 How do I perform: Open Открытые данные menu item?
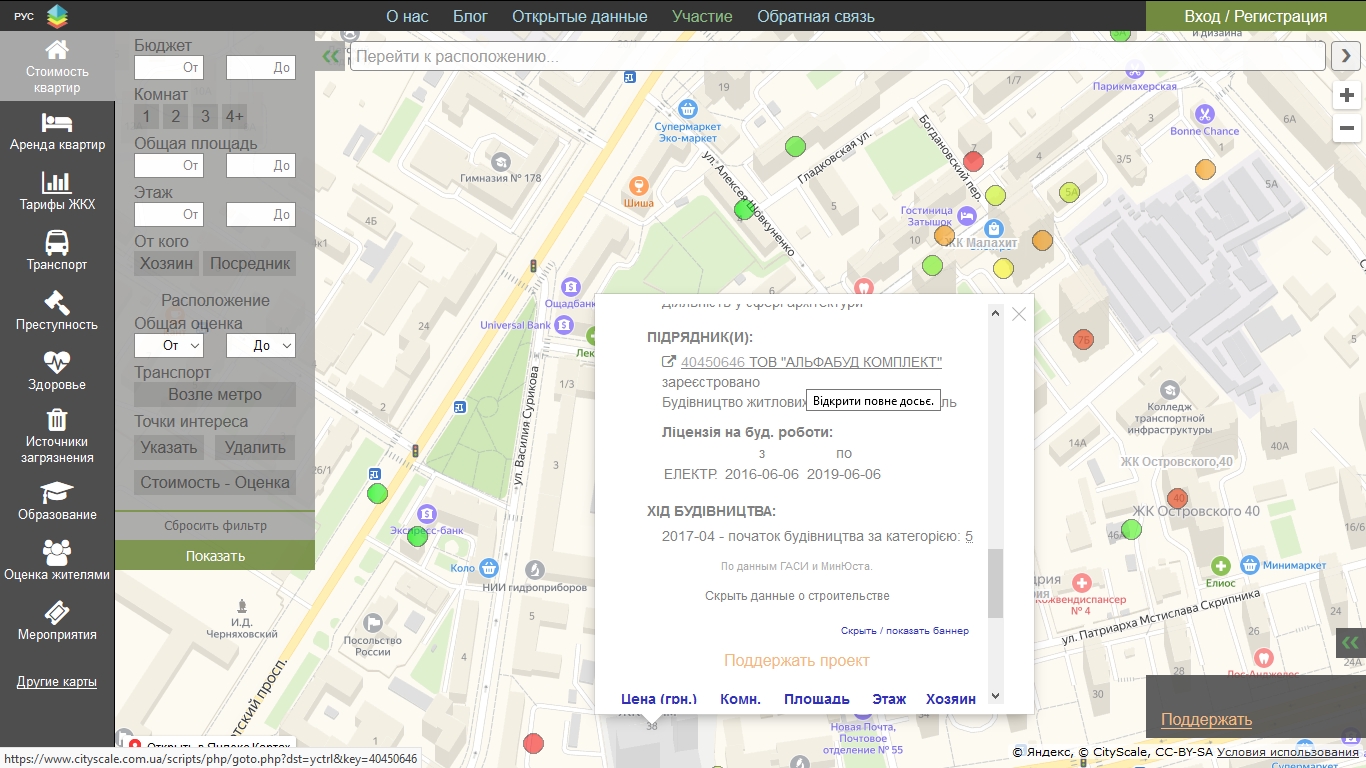[x=580, y=16]
